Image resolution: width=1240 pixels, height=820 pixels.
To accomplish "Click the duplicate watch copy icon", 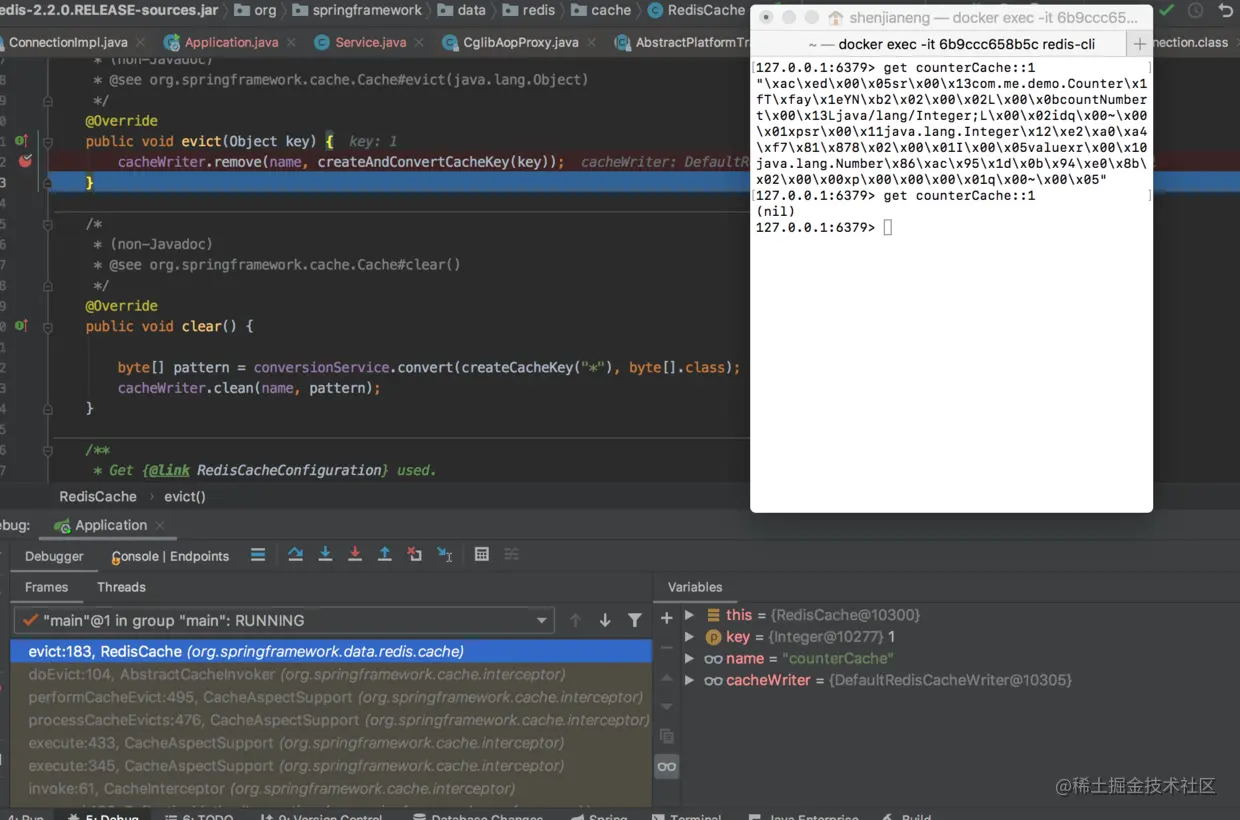I will [667, 737].
